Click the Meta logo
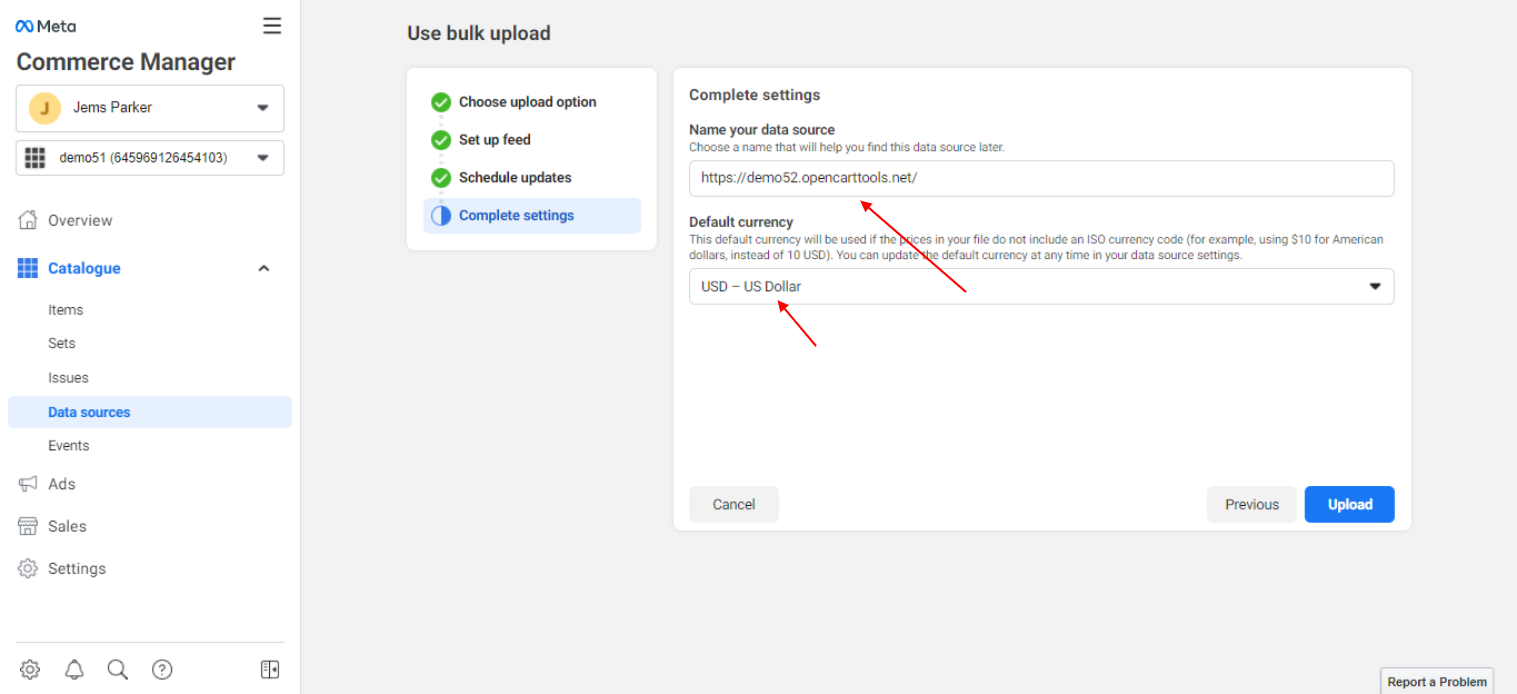The image size is (1517, 694). [45, 26]
